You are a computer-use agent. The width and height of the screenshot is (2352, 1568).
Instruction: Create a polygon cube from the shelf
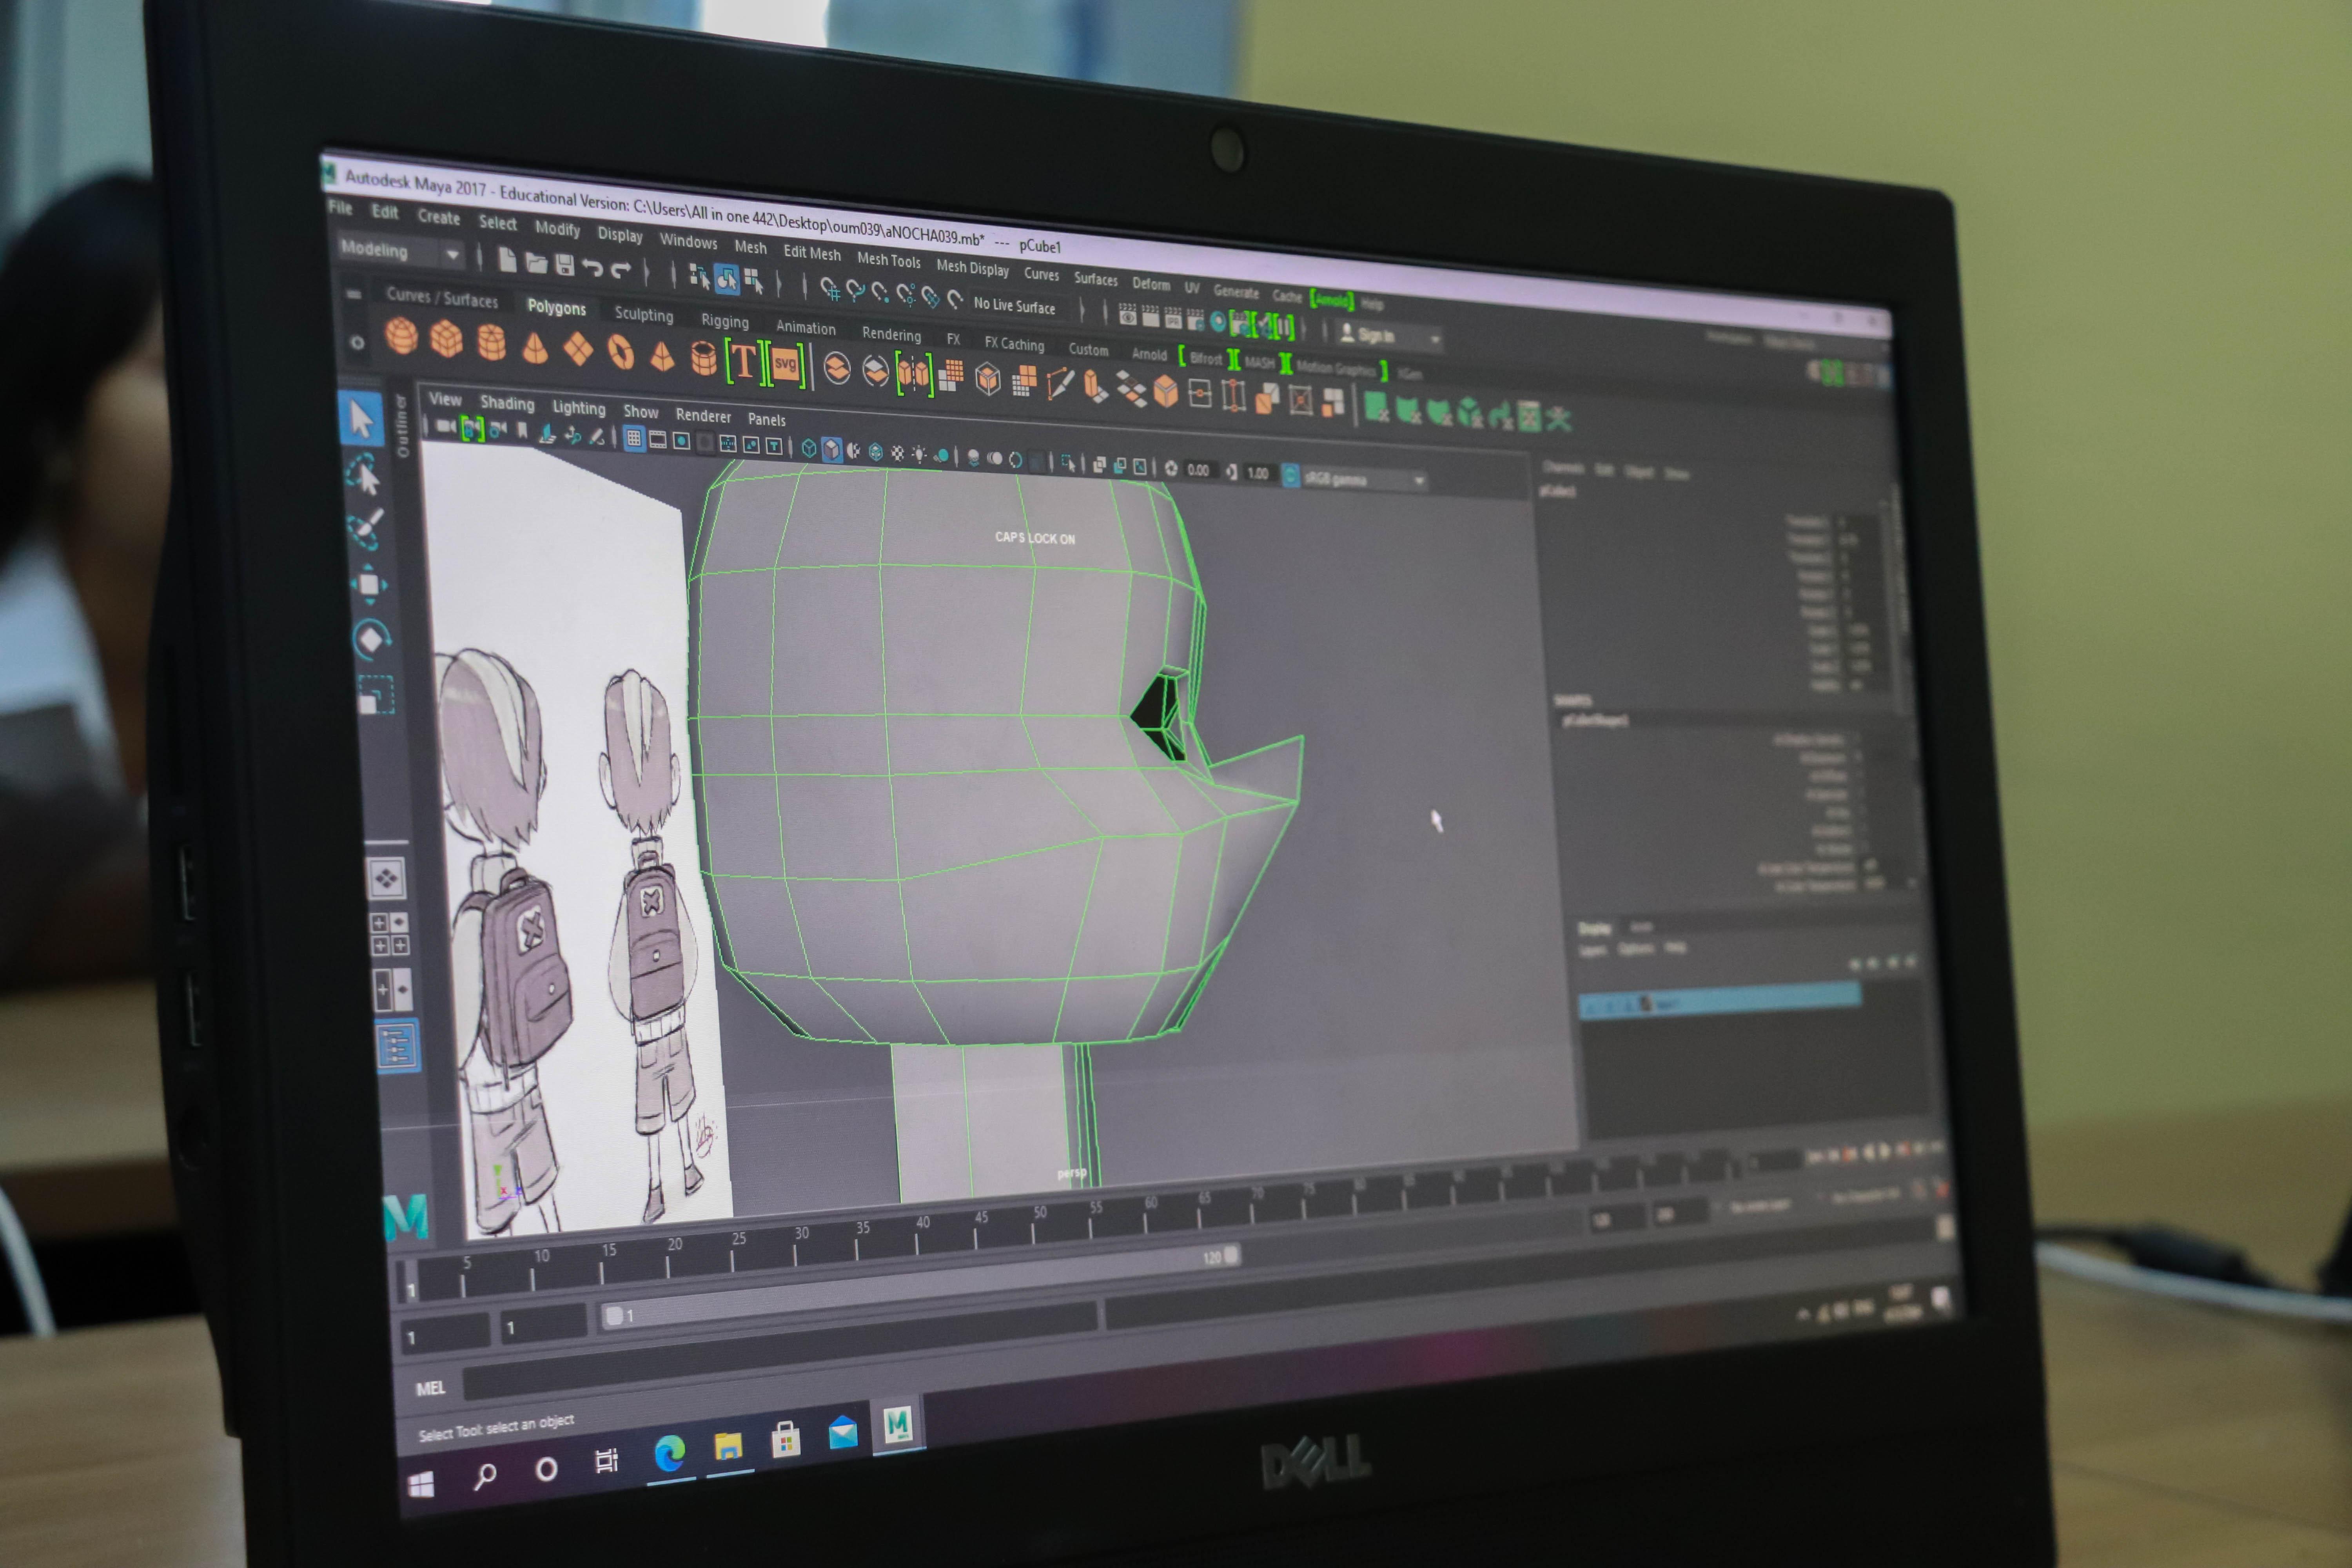click(x=446, y=340)
